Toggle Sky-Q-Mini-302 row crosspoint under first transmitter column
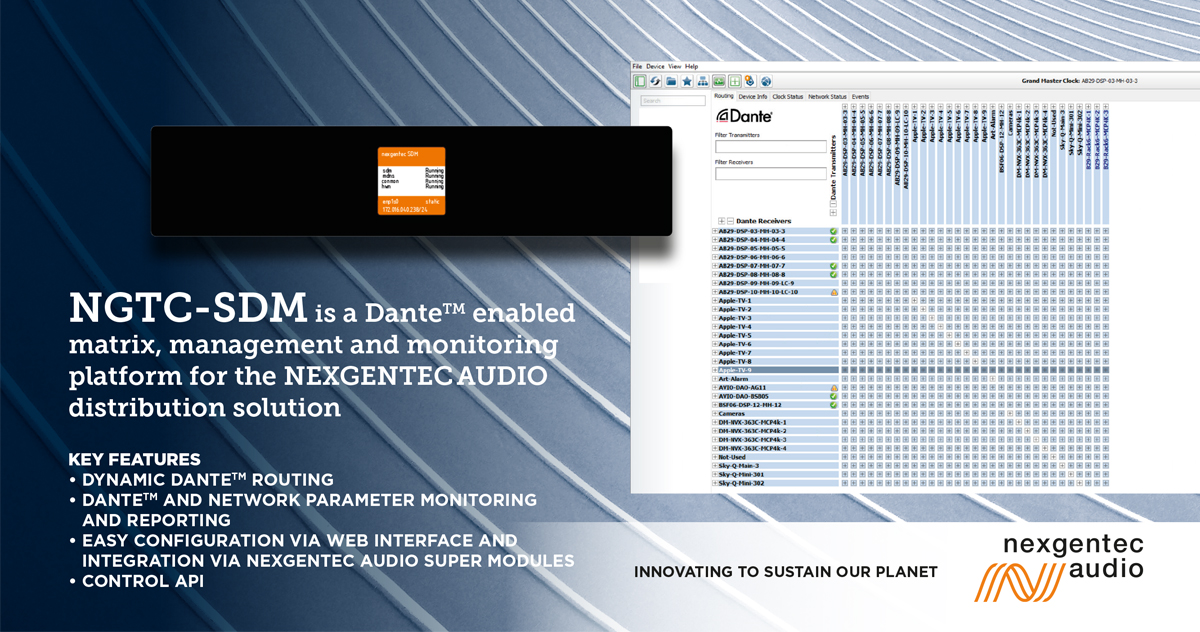1200x632 pixels. 845,483
